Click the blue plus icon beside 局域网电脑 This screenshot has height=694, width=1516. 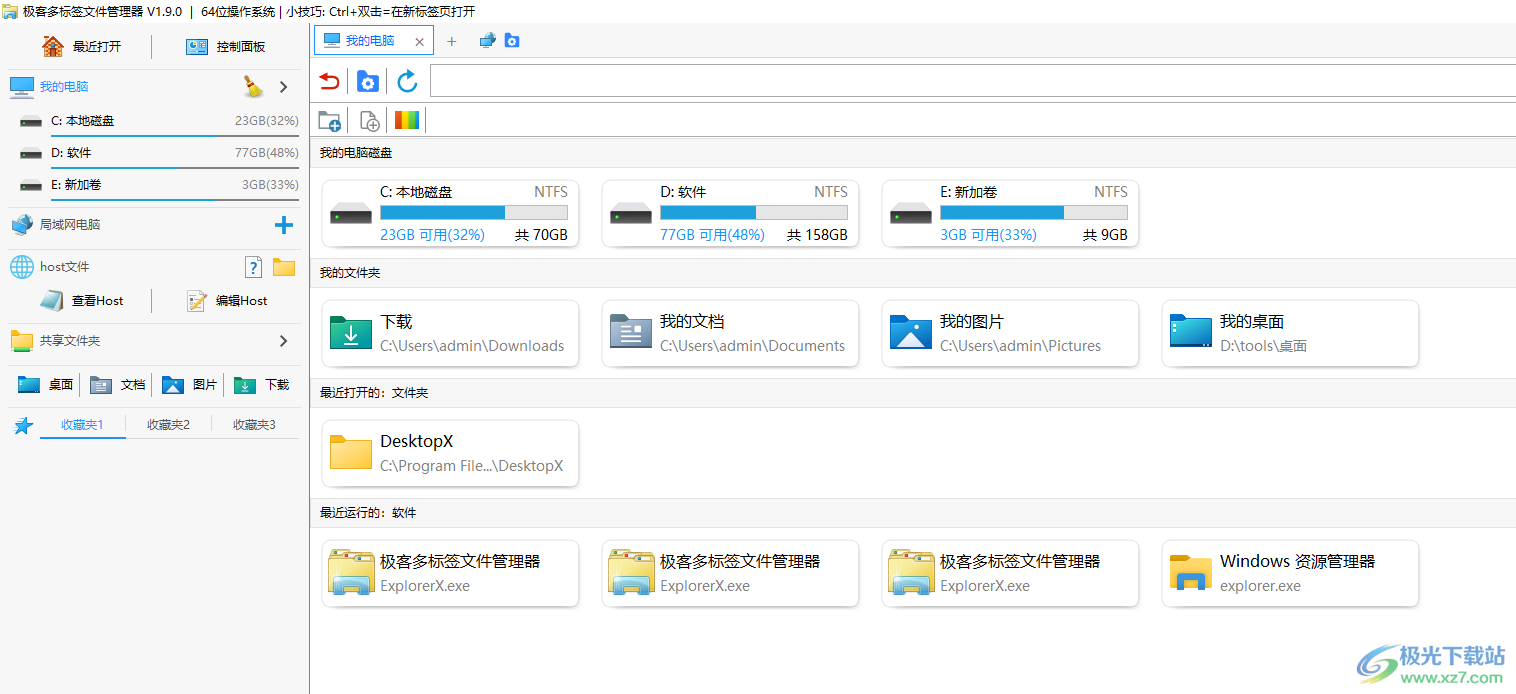[x=284, y=225]
